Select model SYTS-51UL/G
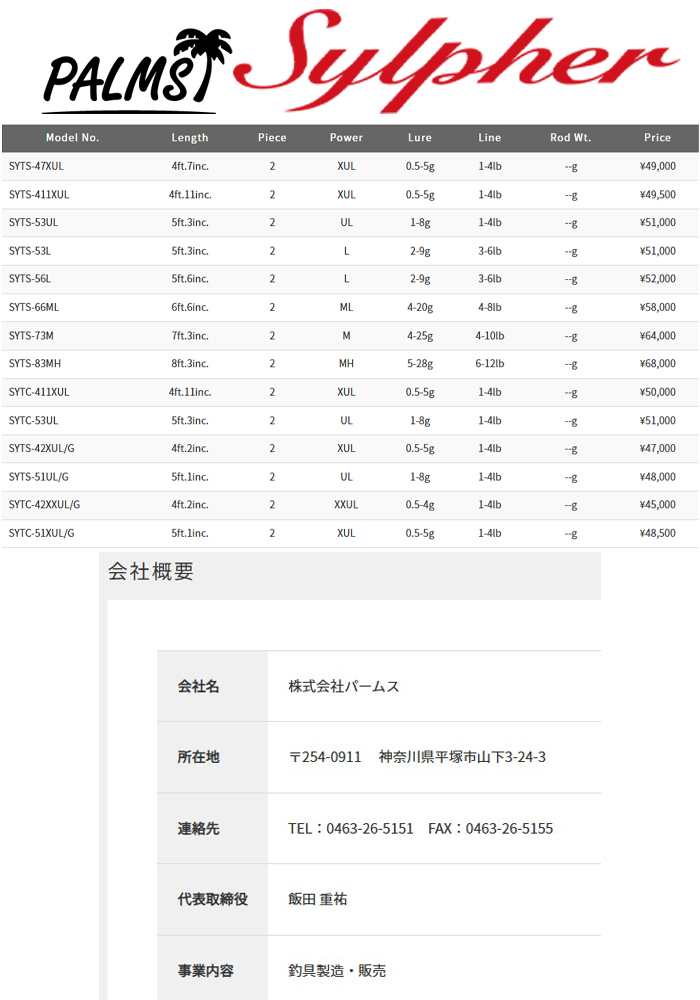 (x=39, y=477)
